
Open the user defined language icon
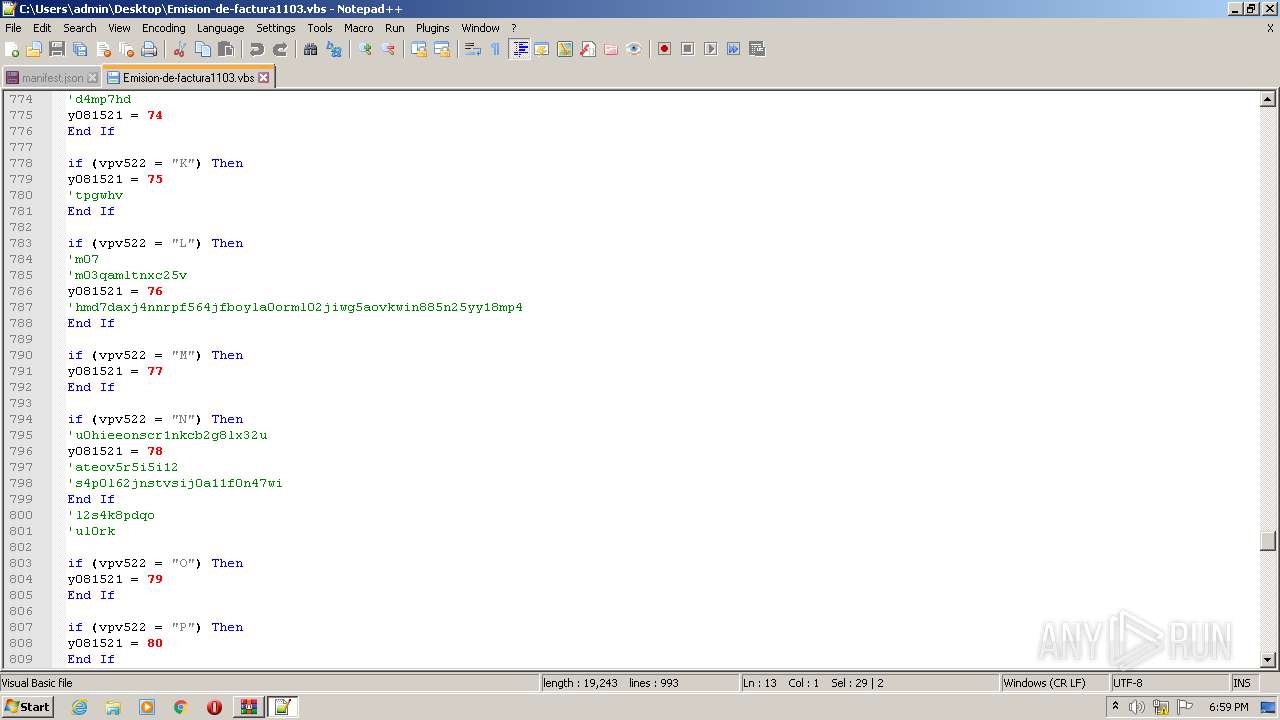pyautogui.click(x=542, y=49)
